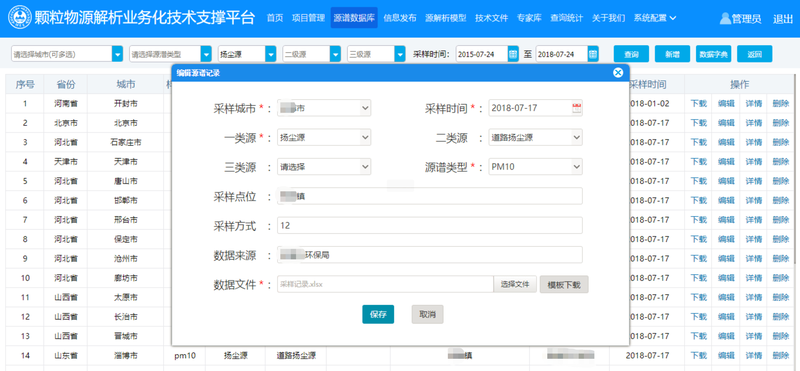Click 选择文件 to choose a file

point(515,284)
